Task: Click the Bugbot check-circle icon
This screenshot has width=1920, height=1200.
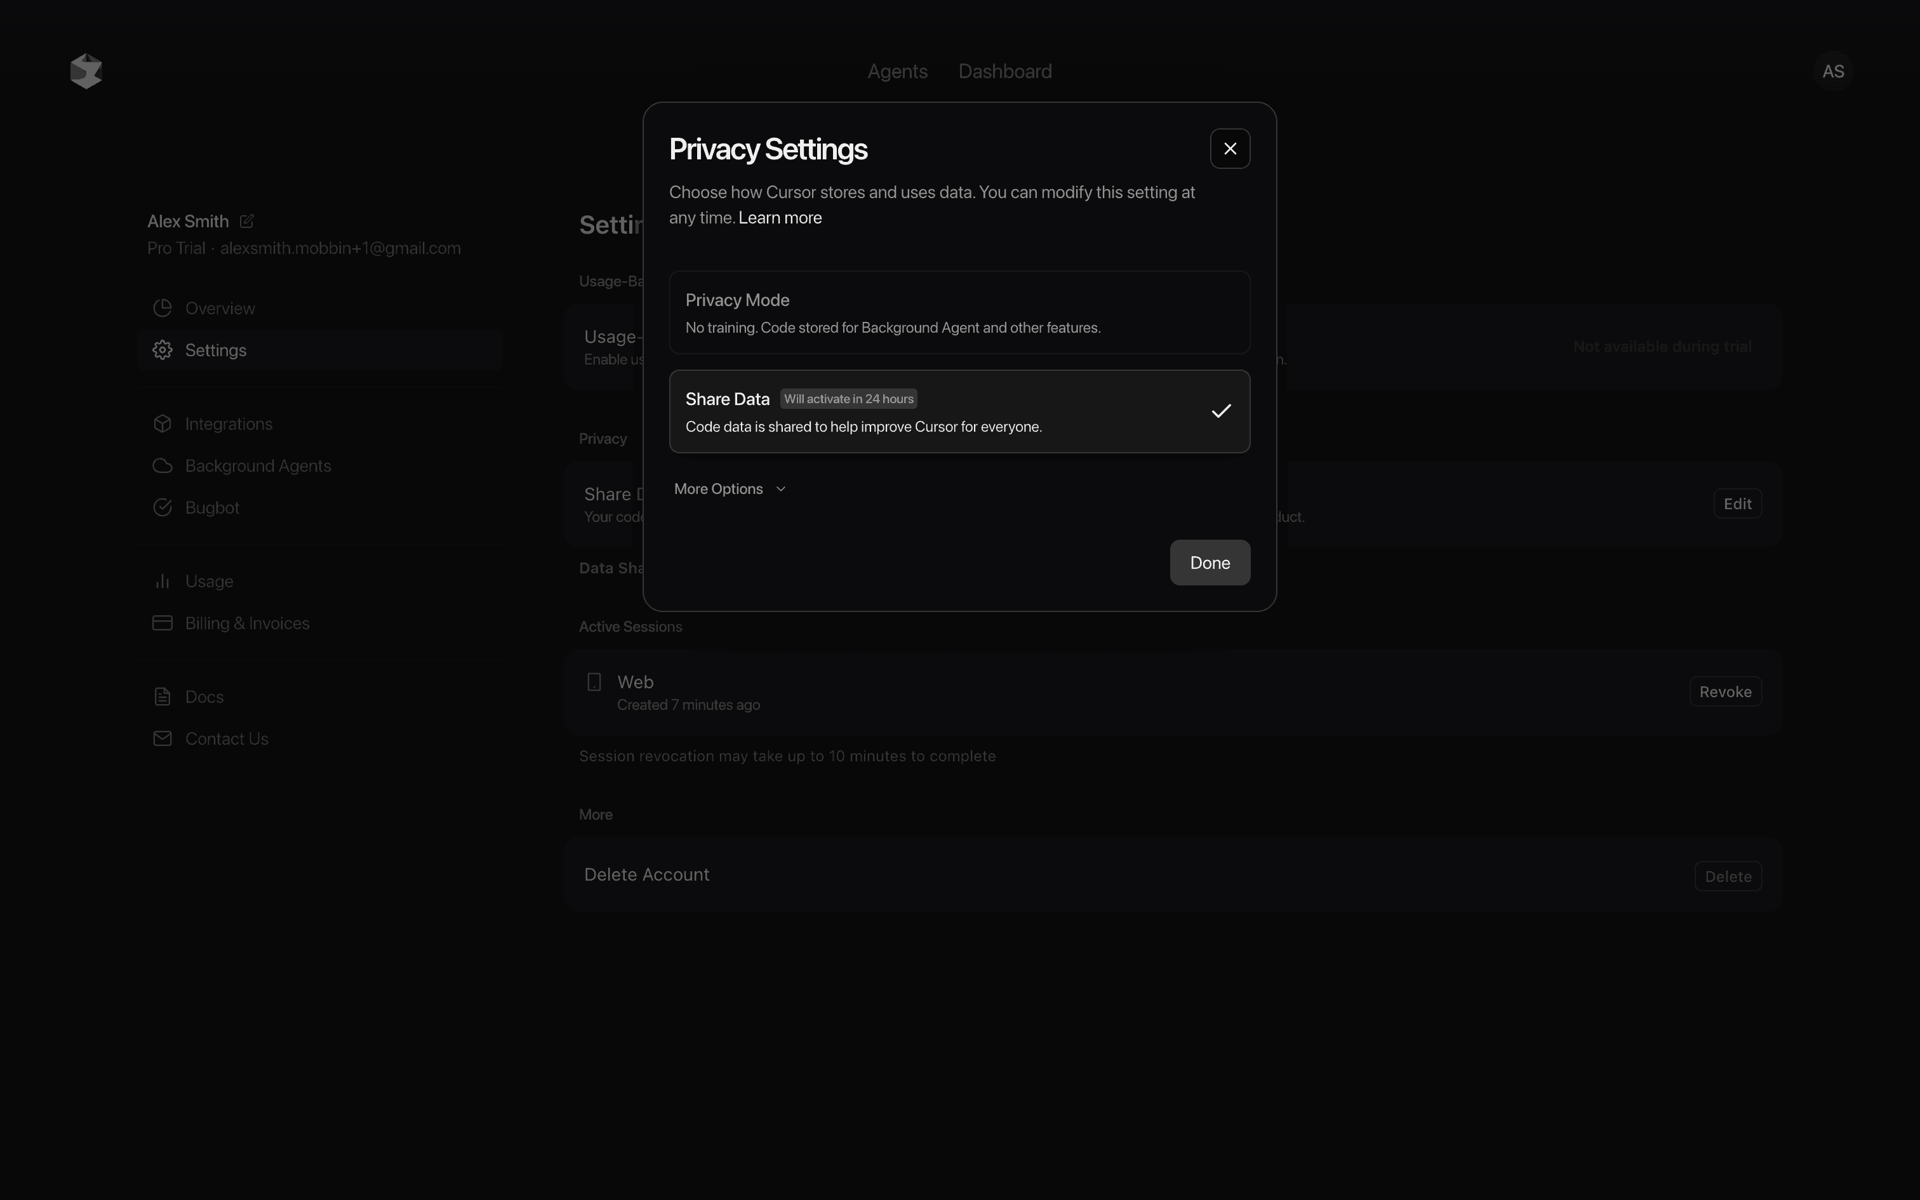Action: click(x=162, y=508)
